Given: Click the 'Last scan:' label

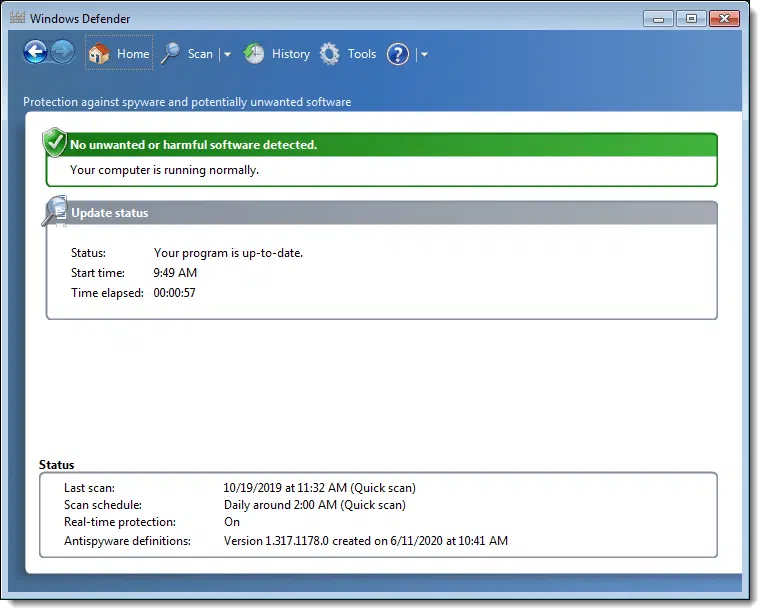Looking at the screenshot, I should pos(89,488).
